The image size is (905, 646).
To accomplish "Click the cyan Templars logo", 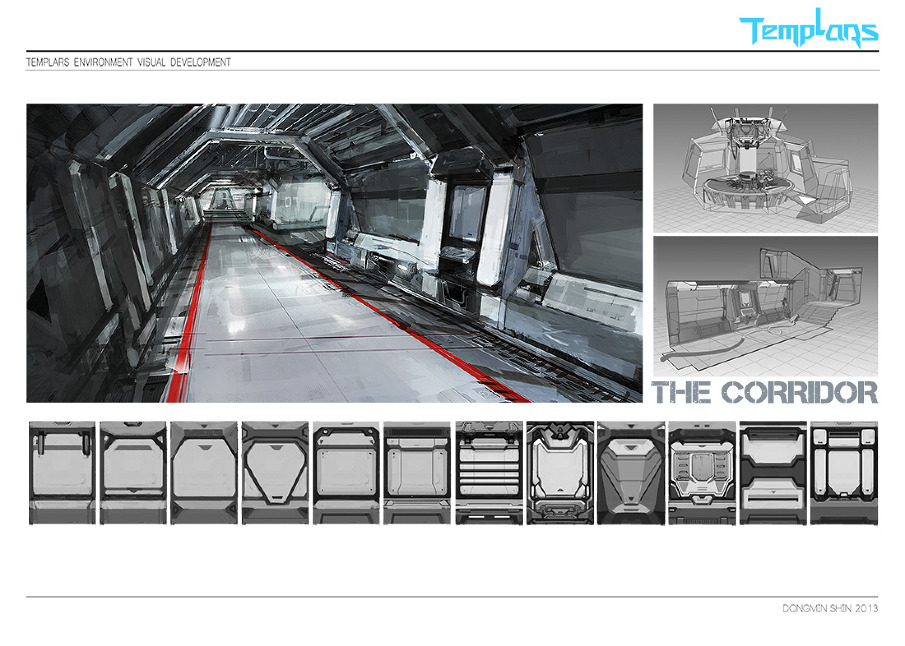I will point(808,31).
